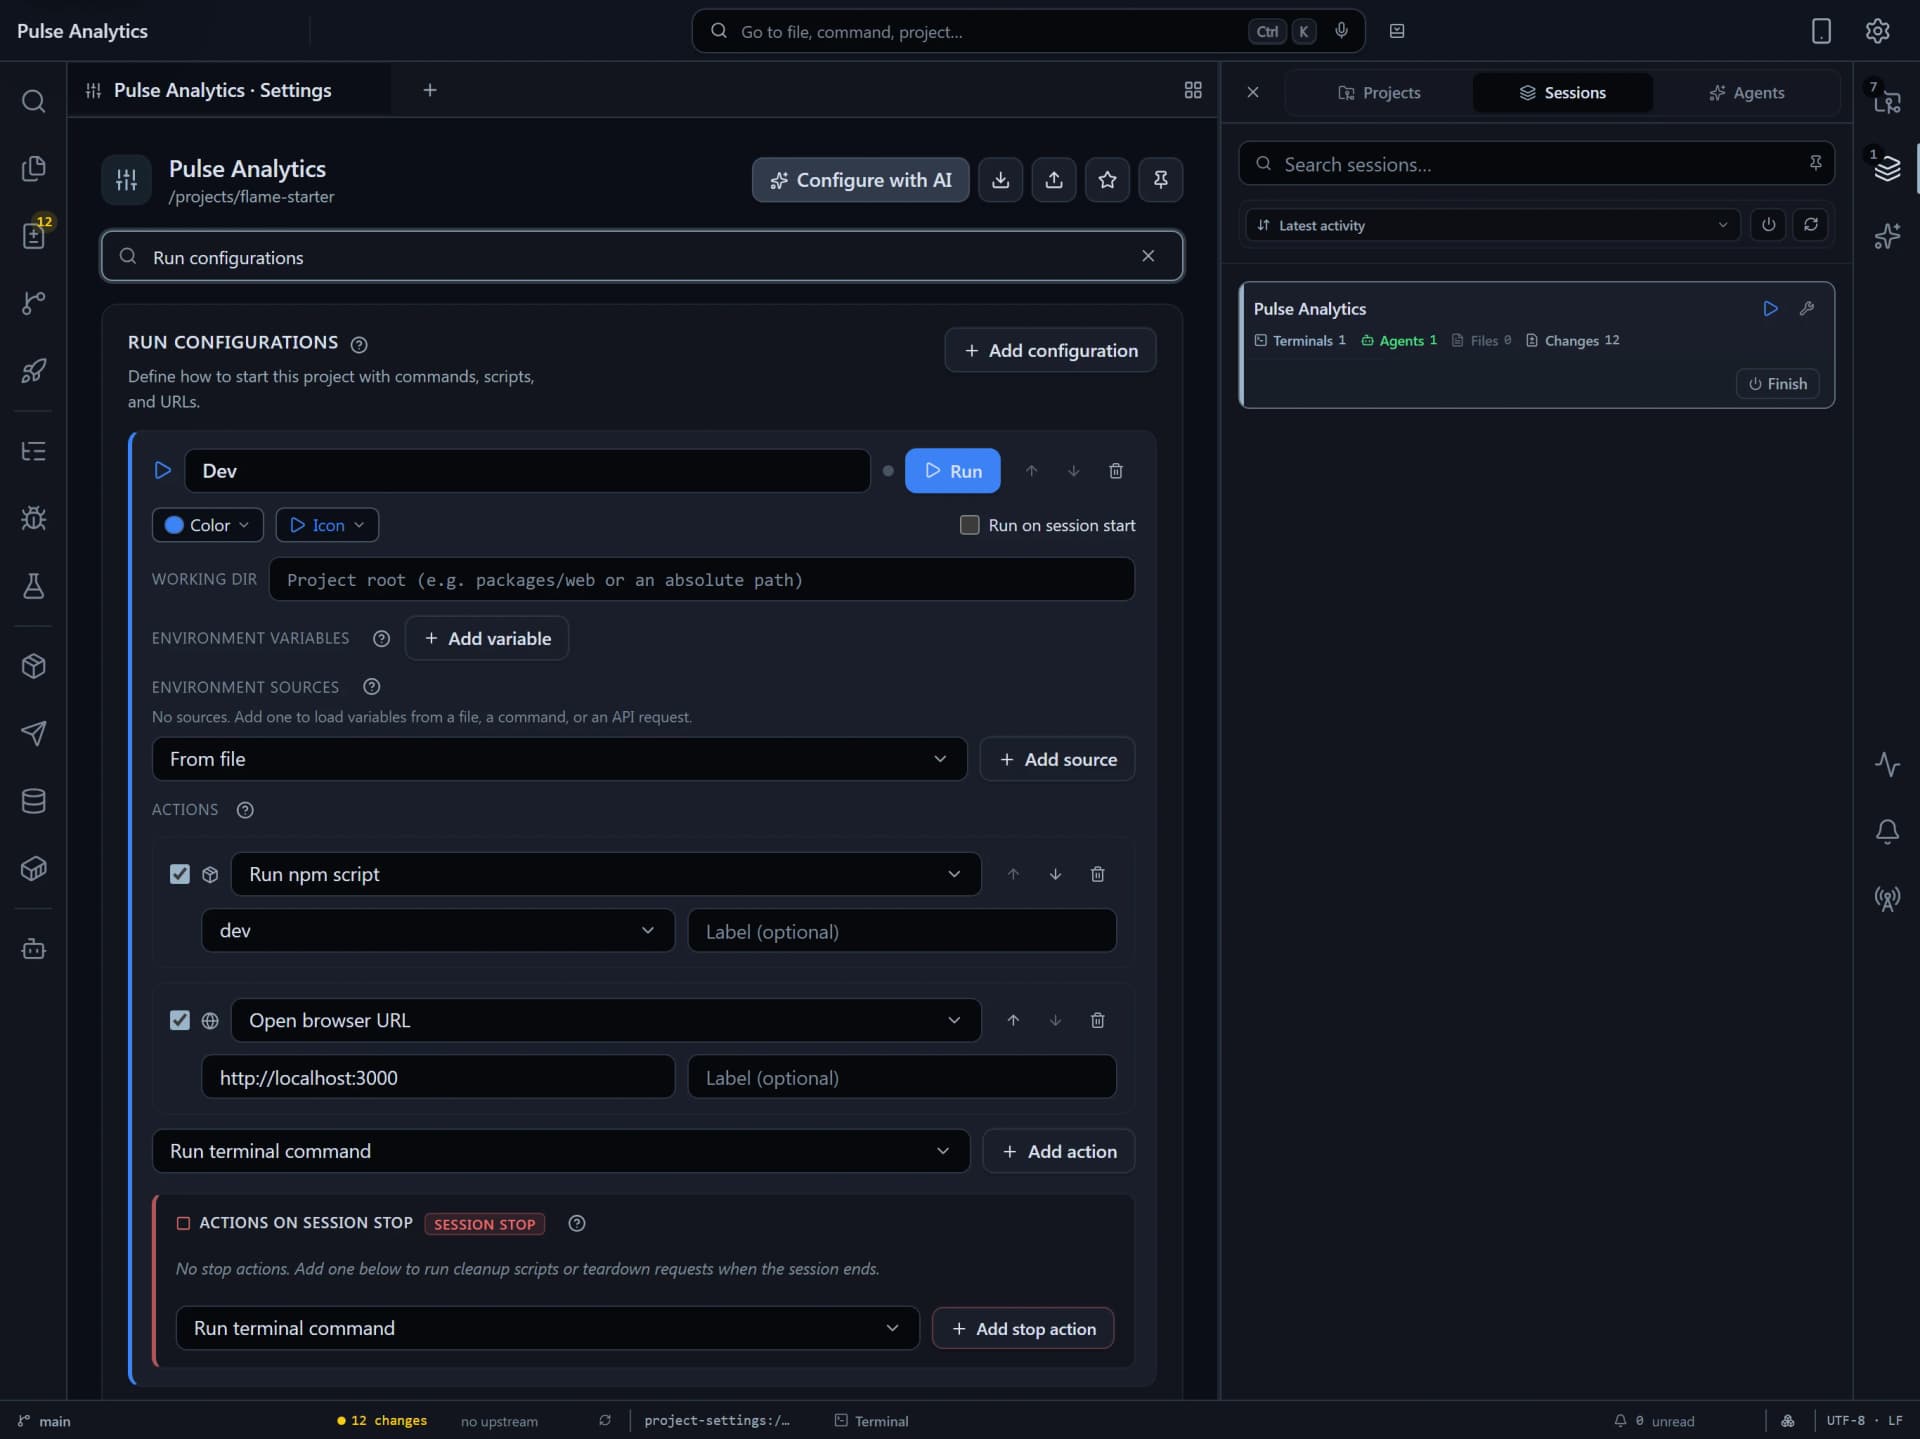This screenshot has width=1920, height=1439.
Task: Click the broadcast antenna right rail icon
Action: [1887, 899]
